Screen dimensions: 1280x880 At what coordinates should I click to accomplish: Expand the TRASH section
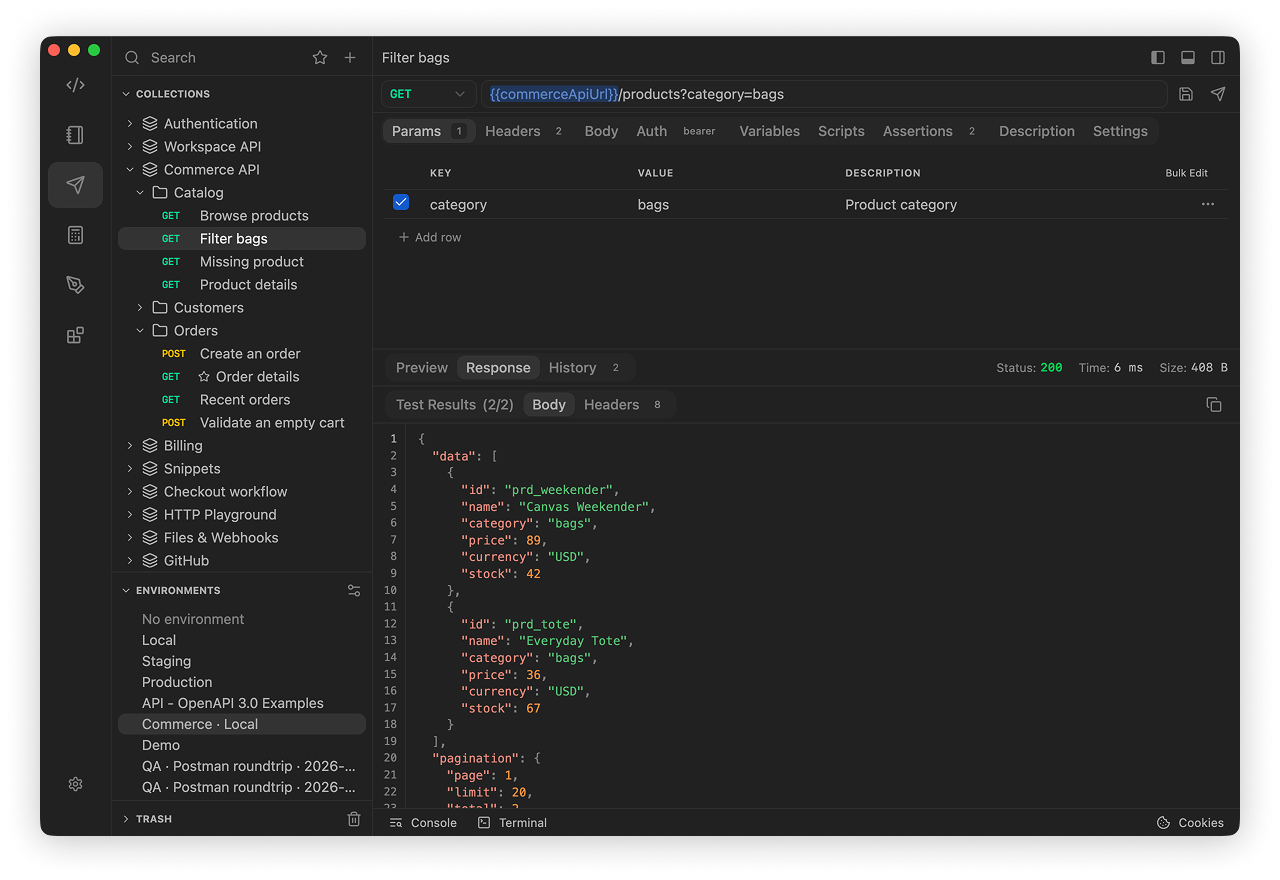(x=126, y=819)
